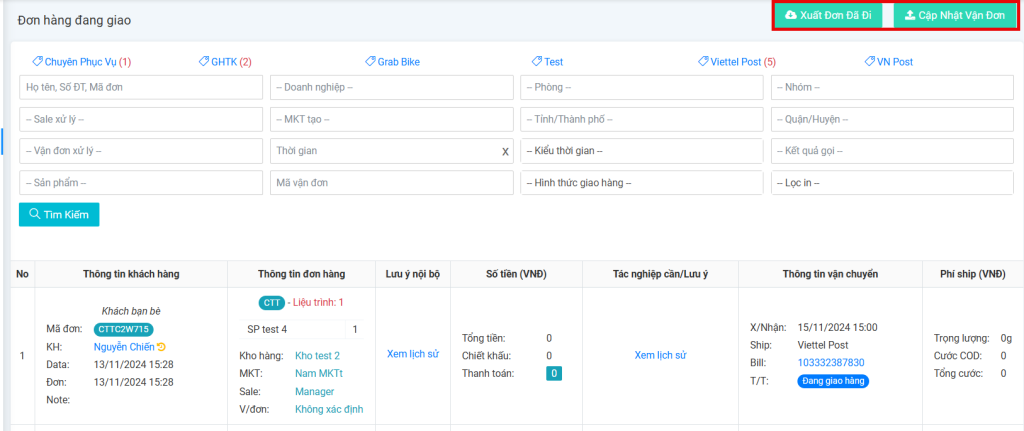Click the Đang giao hàng status badge

pos(833,381)
